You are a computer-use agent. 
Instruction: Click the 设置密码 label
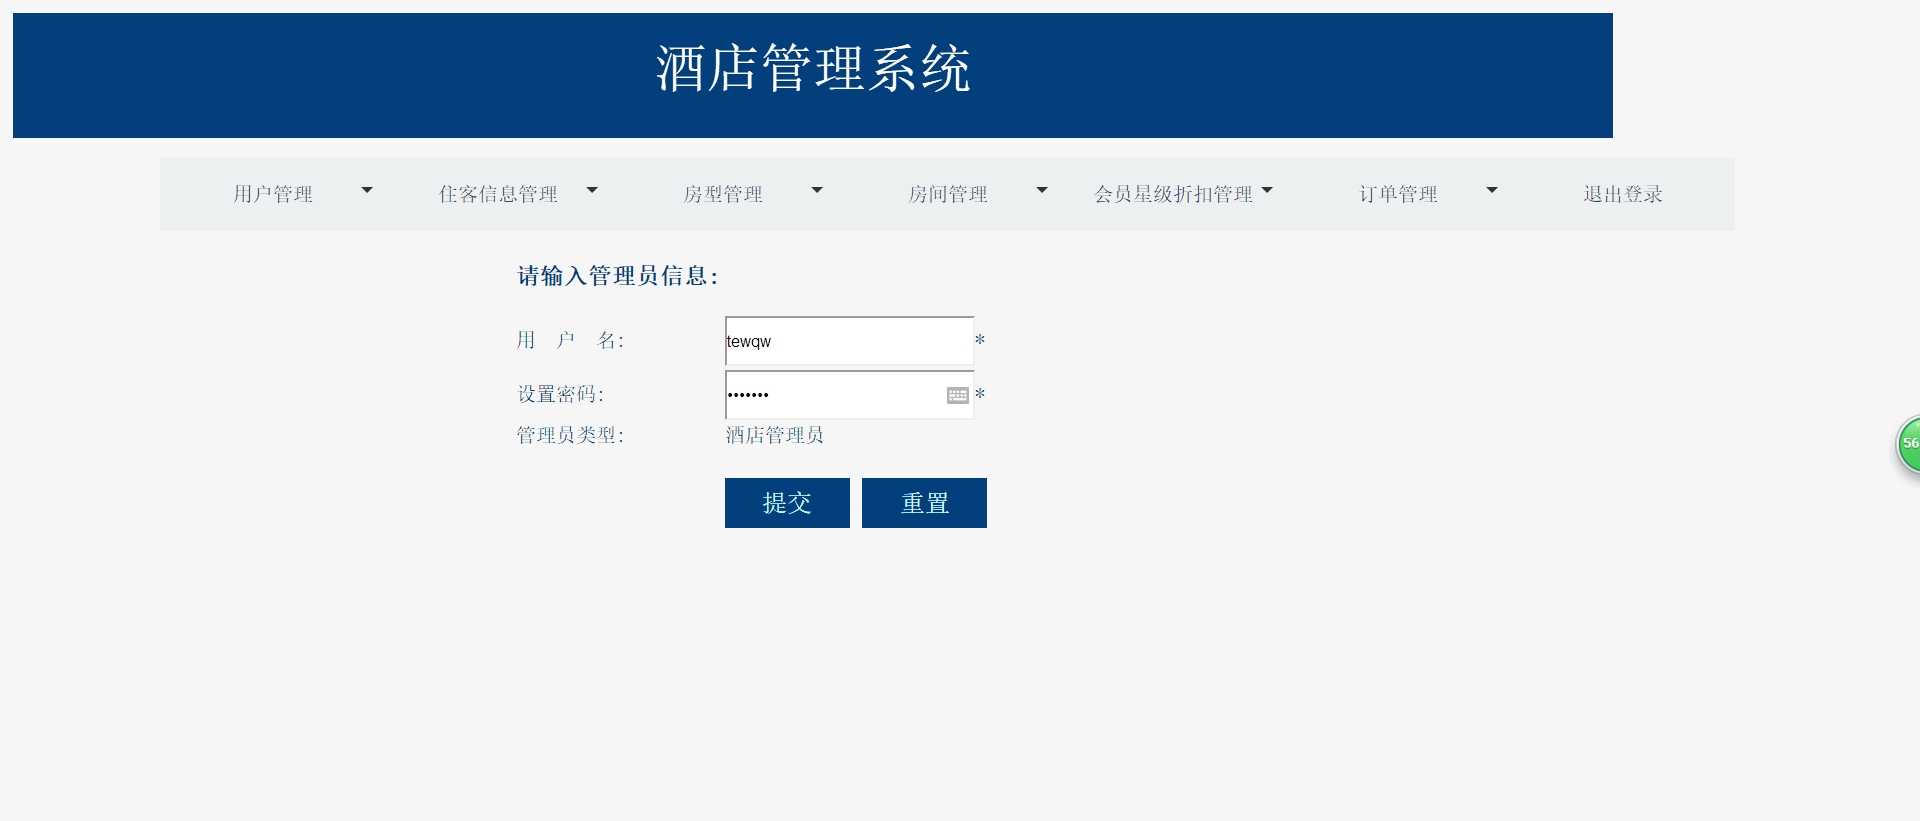[x=560, y=395]
